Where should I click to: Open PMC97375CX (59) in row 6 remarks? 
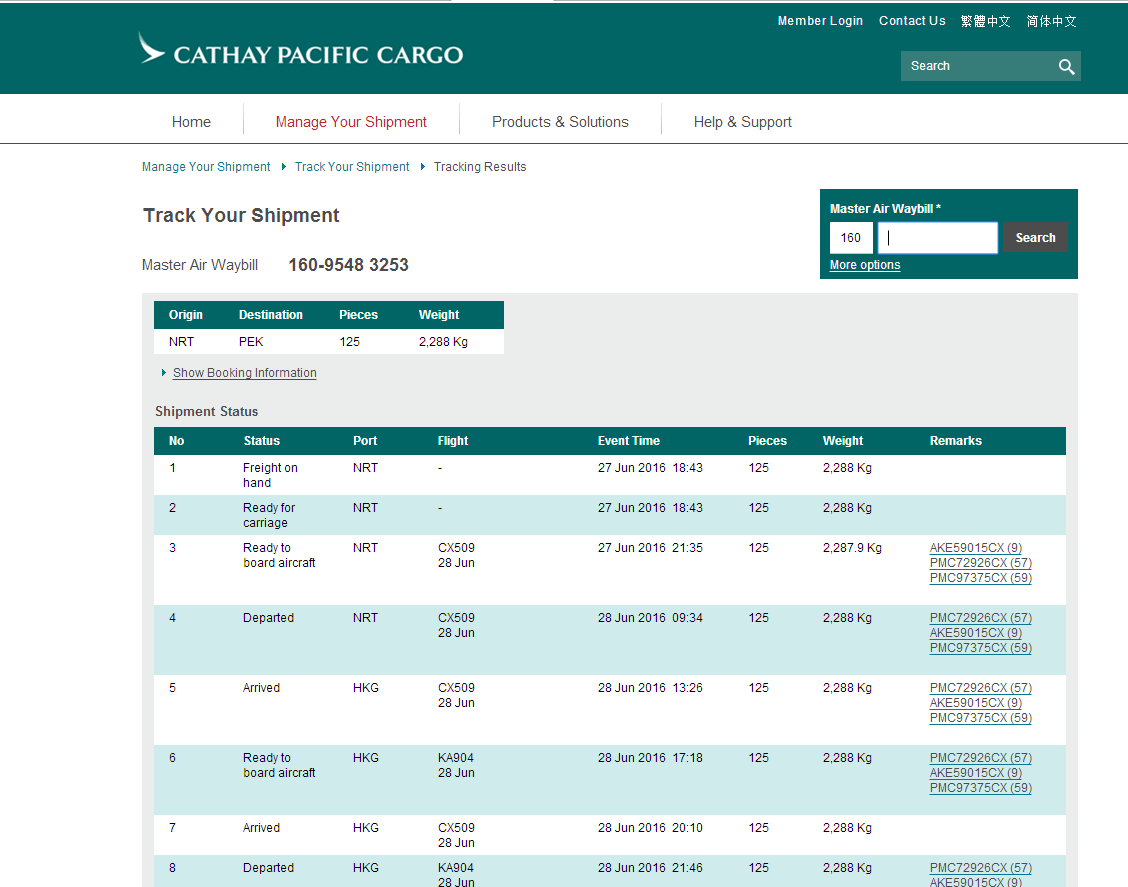981,788
